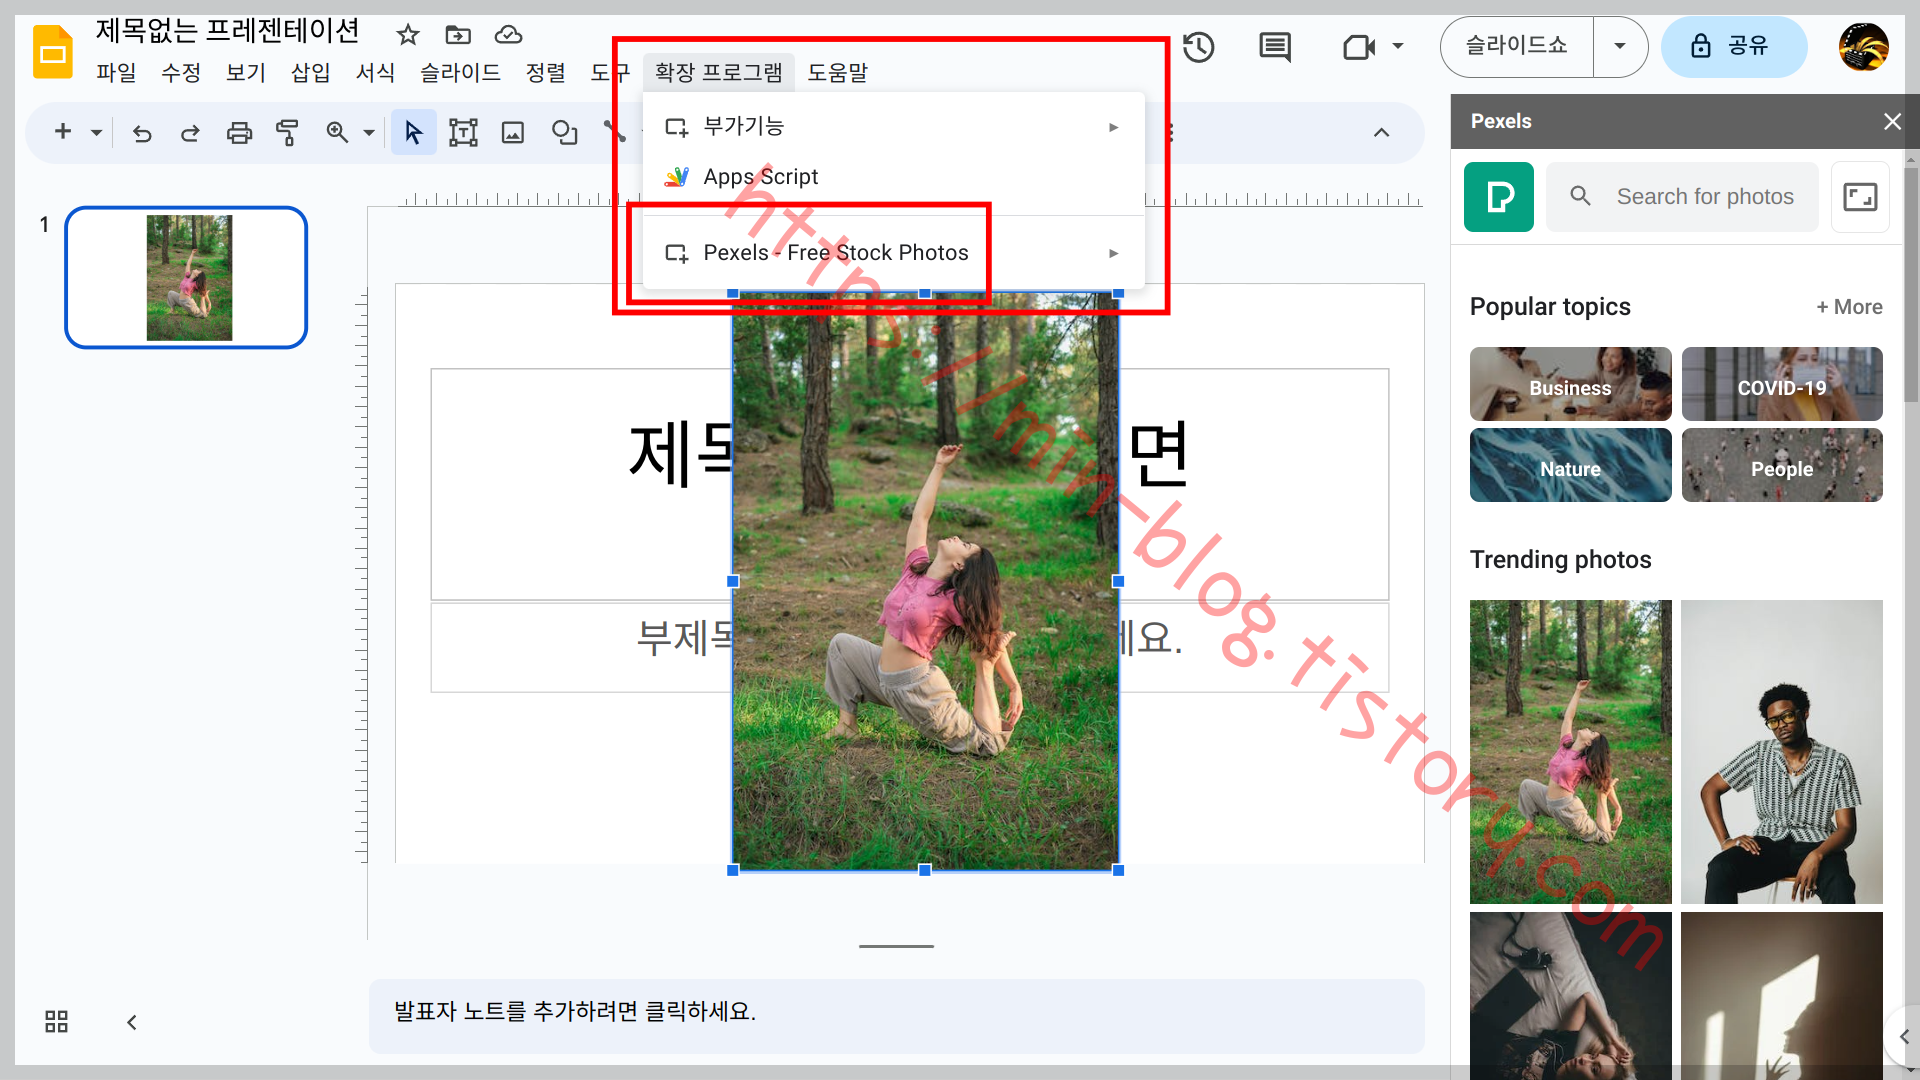Click the slide 1 thumbnail
1920x1080 pixels.
tap(187, 277)
